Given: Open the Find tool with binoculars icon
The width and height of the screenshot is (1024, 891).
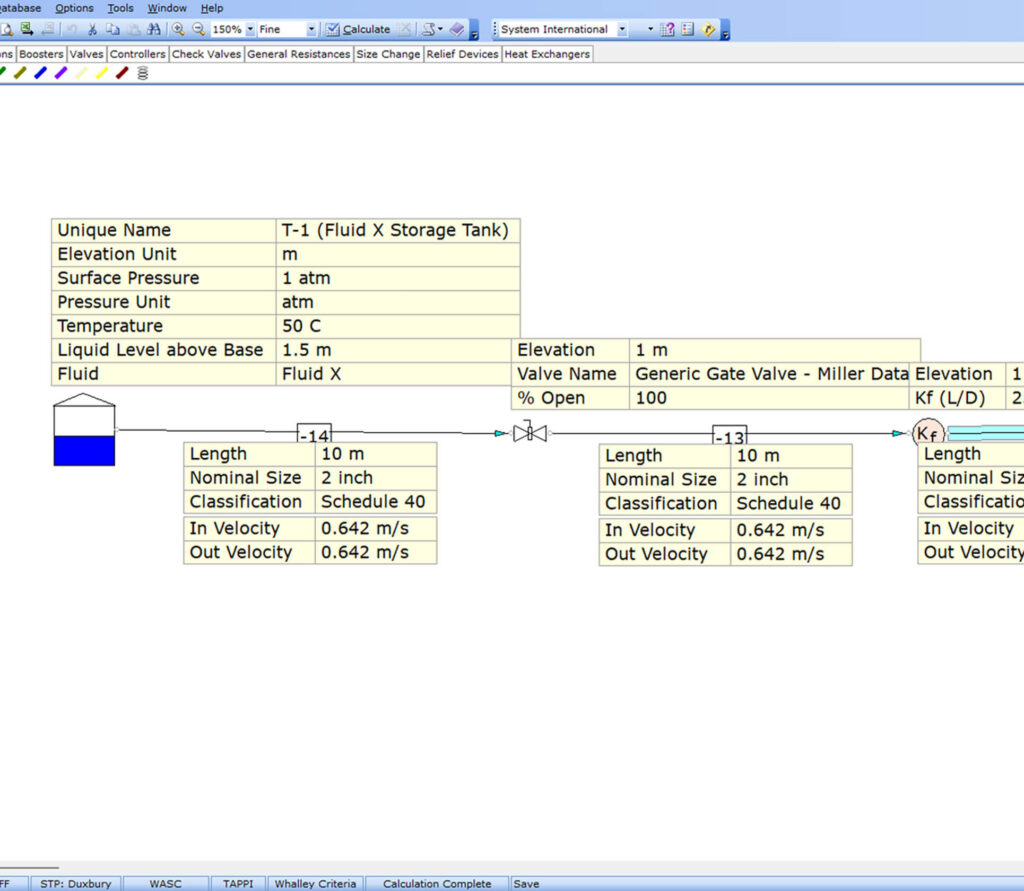Looking at the screenshot, I should 154,30.
